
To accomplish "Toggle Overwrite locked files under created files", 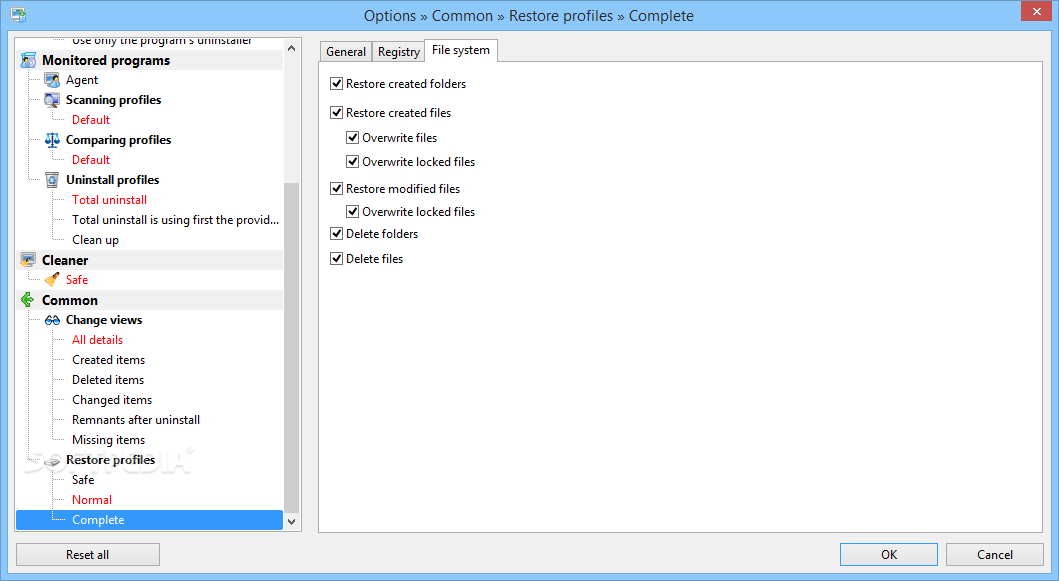I will [x=353, y=162].
